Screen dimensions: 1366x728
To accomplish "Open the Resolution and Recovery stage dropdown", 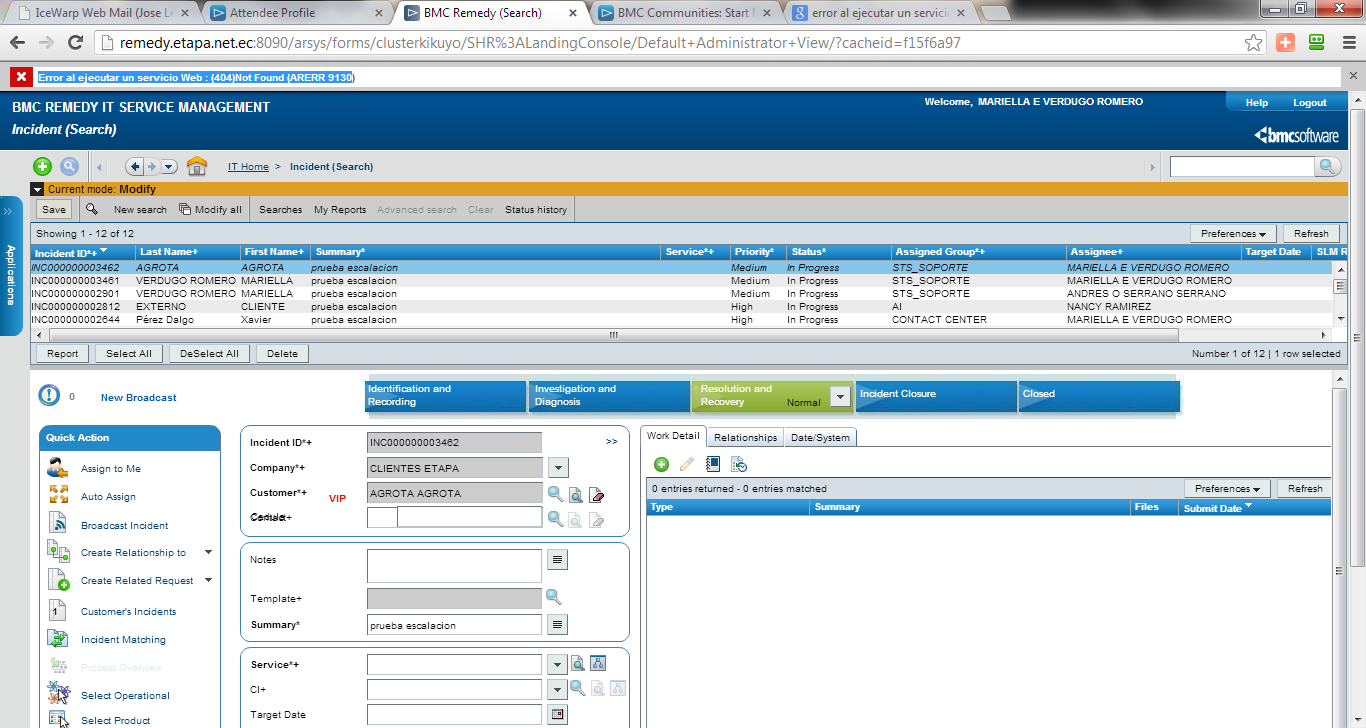I will pyautogui.click(x=841, y=397).
